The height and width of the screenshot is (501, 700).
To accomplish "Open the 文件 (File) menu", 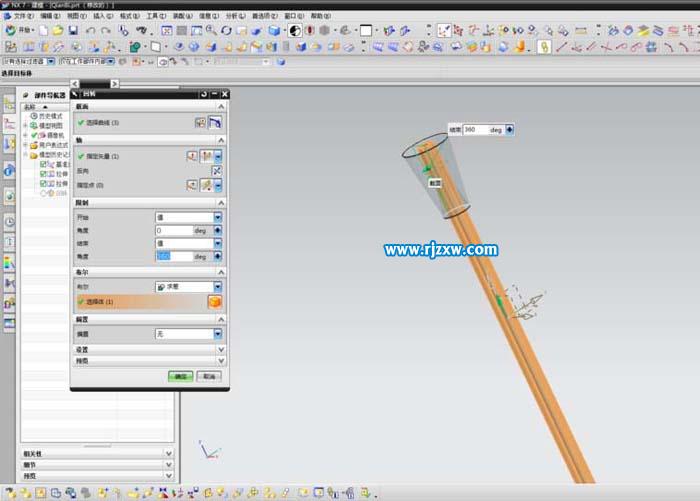I will (x=23, y=16).
